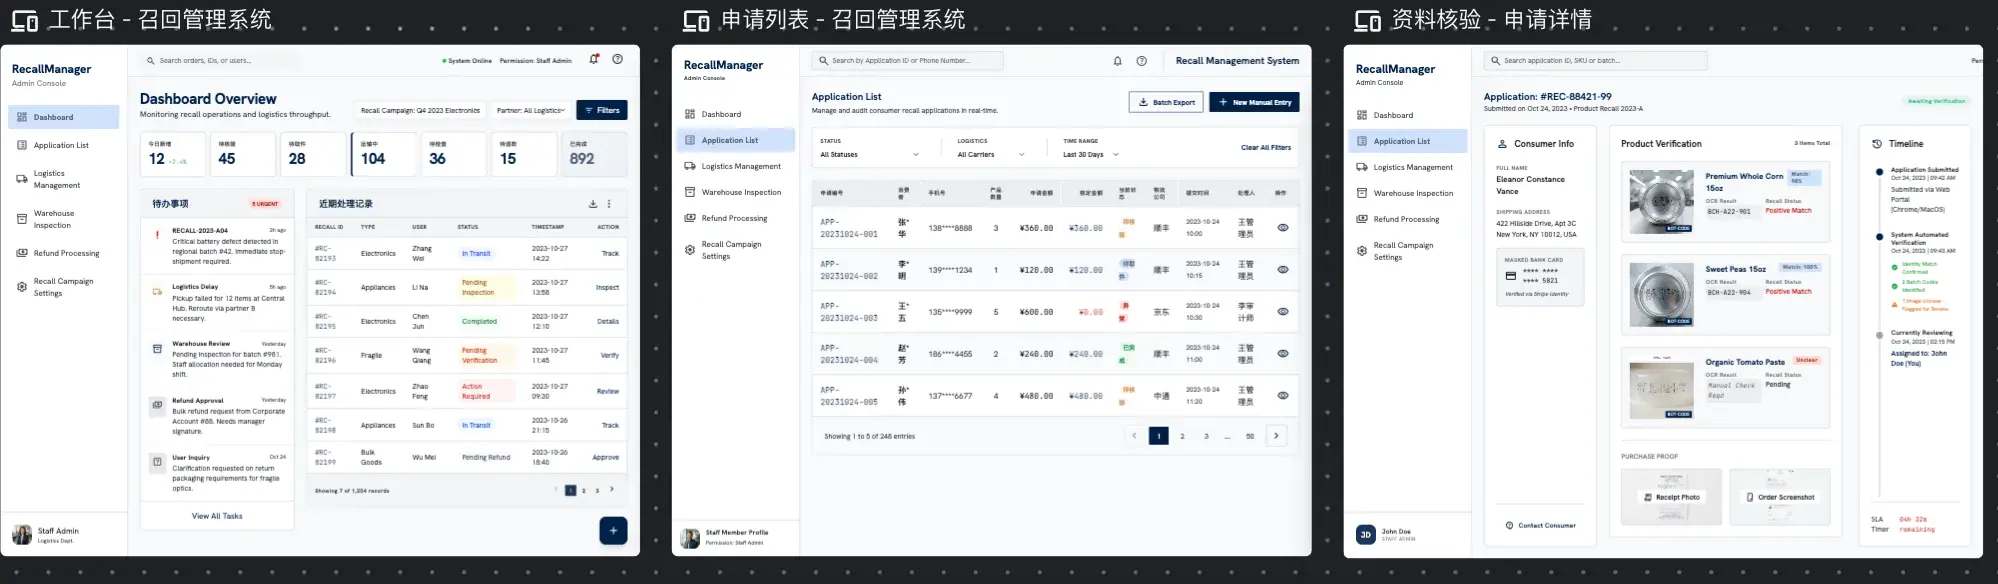Select page 2 in Application List pagination
This screenshot has height=584, width=1998.
[1182, 436]
